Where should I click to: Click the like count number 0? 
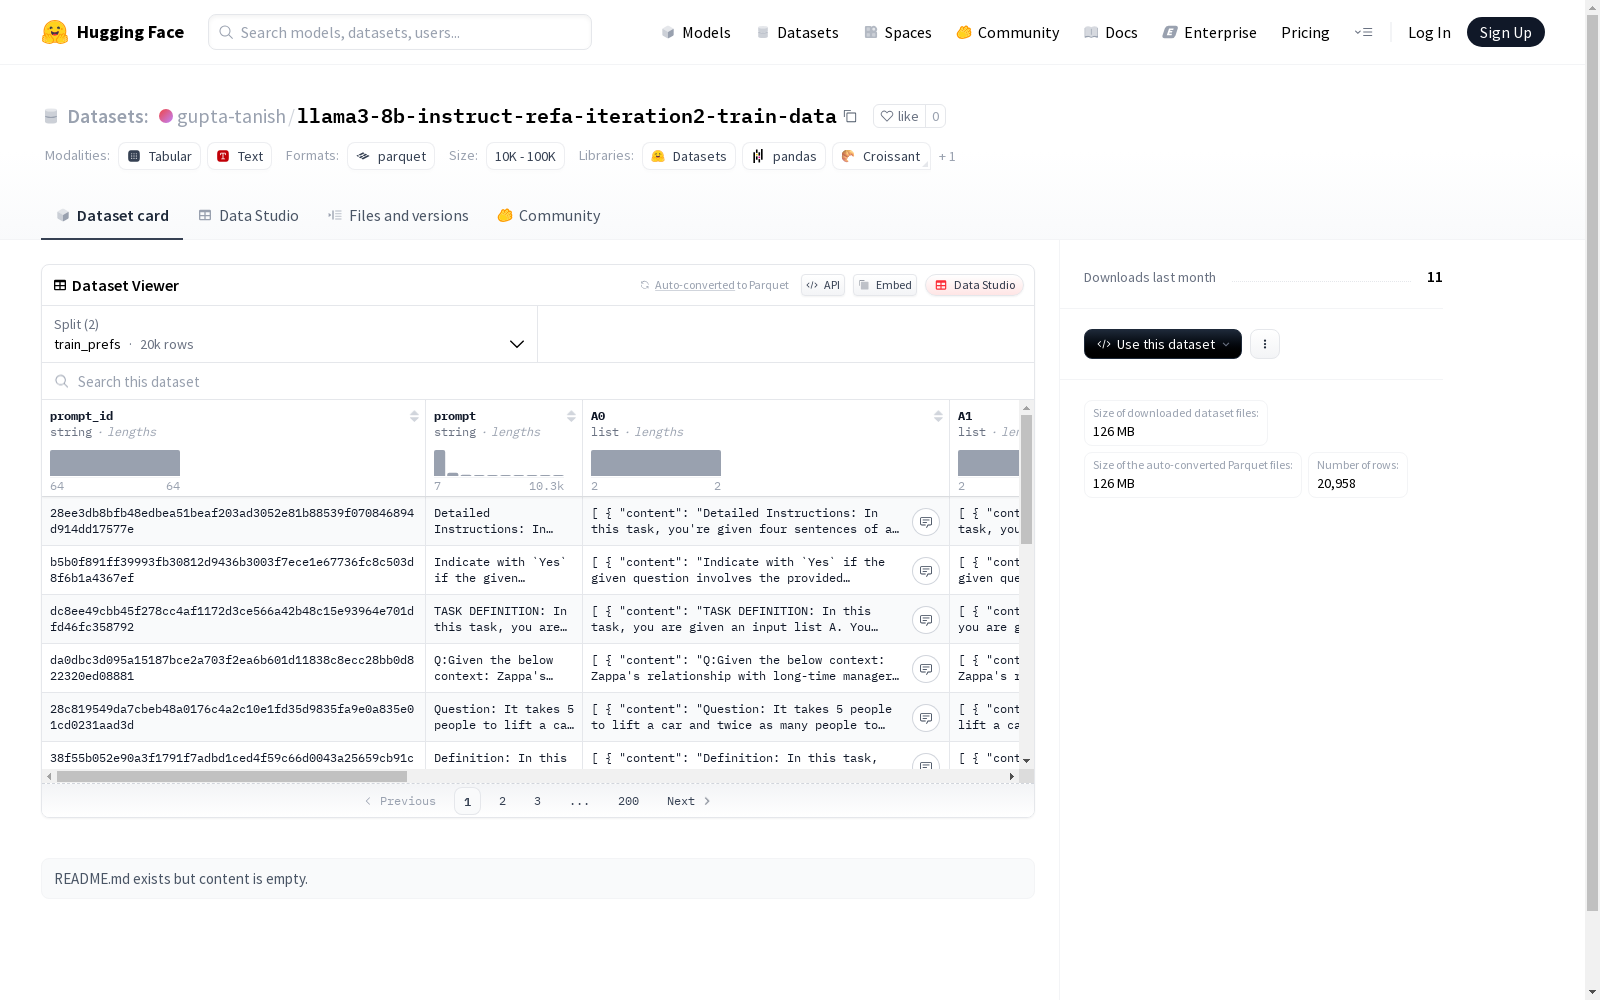[x=935, y=116]
